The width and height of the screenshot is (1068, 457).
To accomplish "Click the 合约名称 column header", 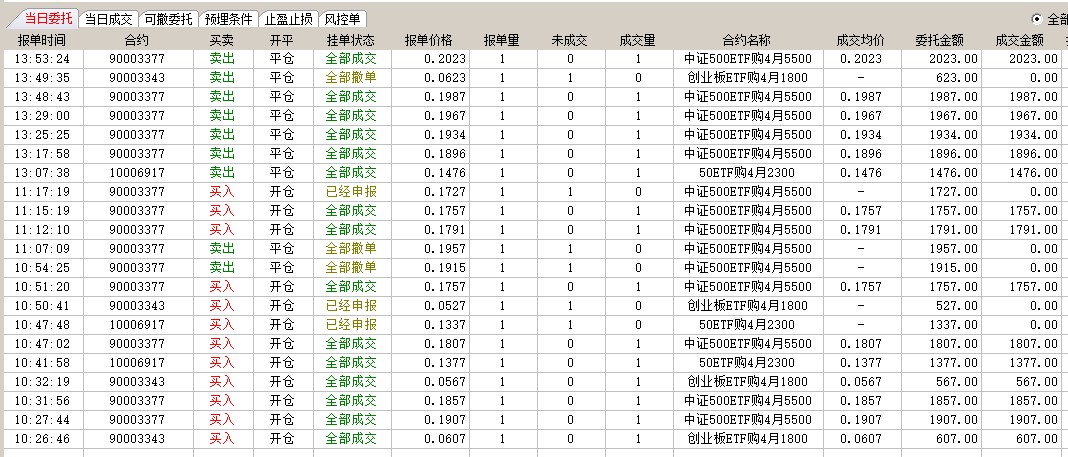I will coord(747,40).
